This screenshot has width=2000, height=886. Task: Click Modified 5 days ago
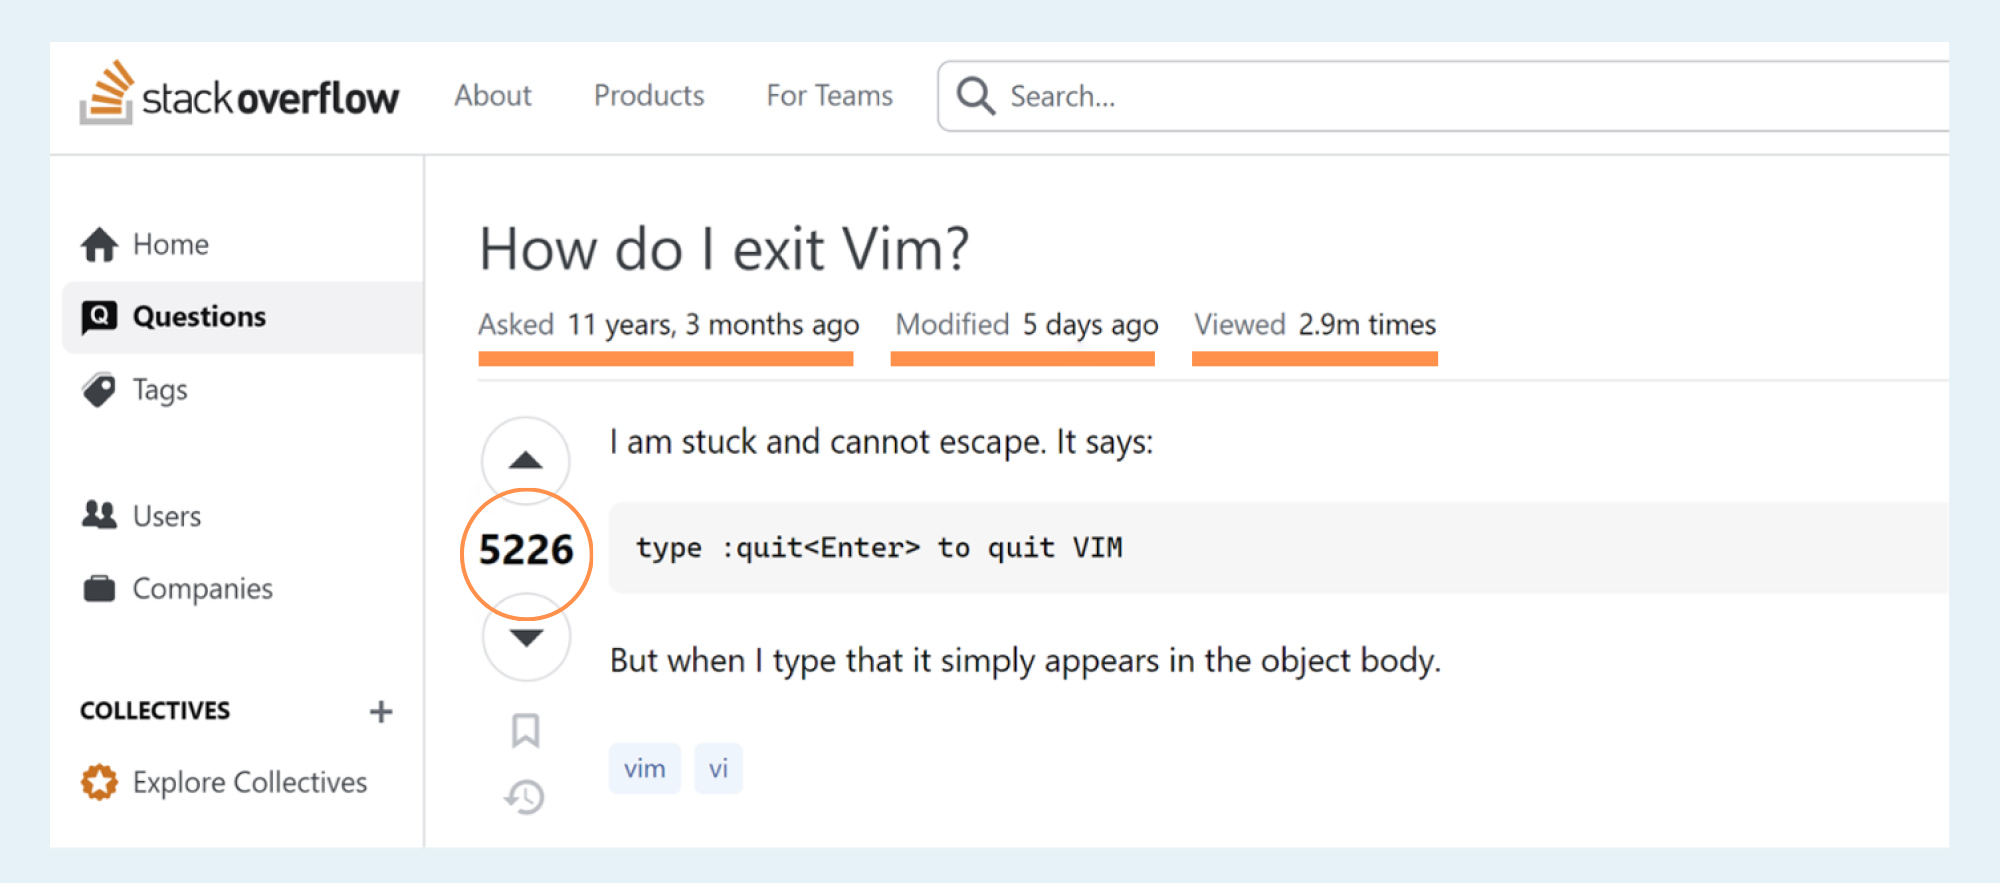[1026, 325]
